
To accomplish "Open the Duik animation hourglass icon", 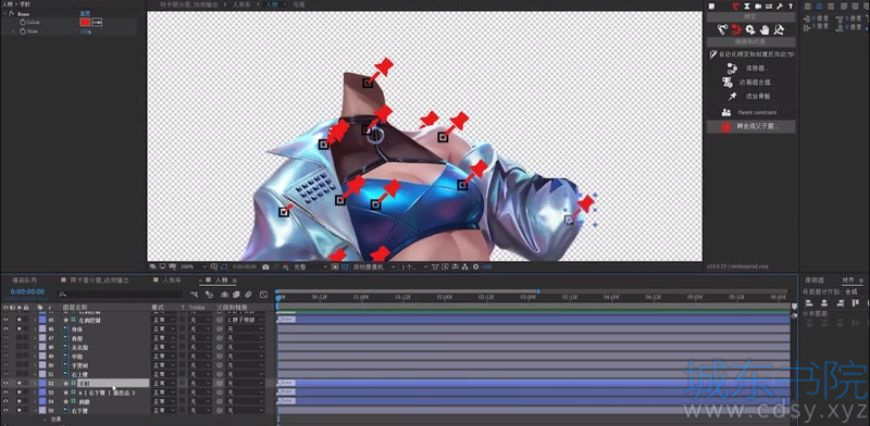I will click(747, 6).
